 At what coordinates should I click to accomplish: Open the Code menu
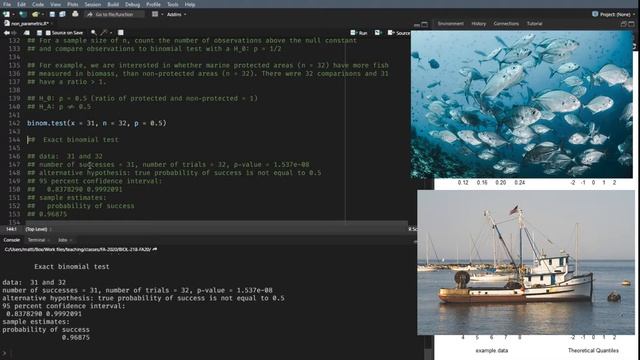(38, 4)
